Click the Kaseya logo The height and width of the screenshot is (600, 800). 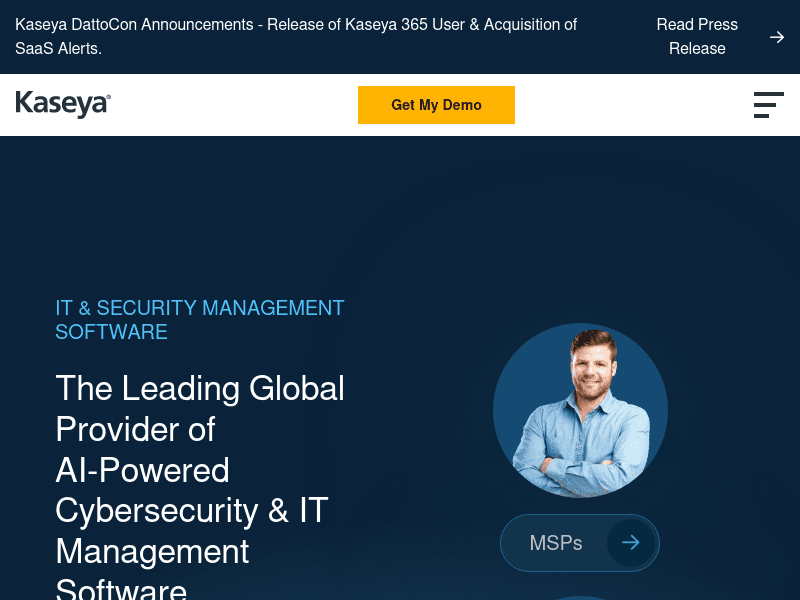point(63,104)
